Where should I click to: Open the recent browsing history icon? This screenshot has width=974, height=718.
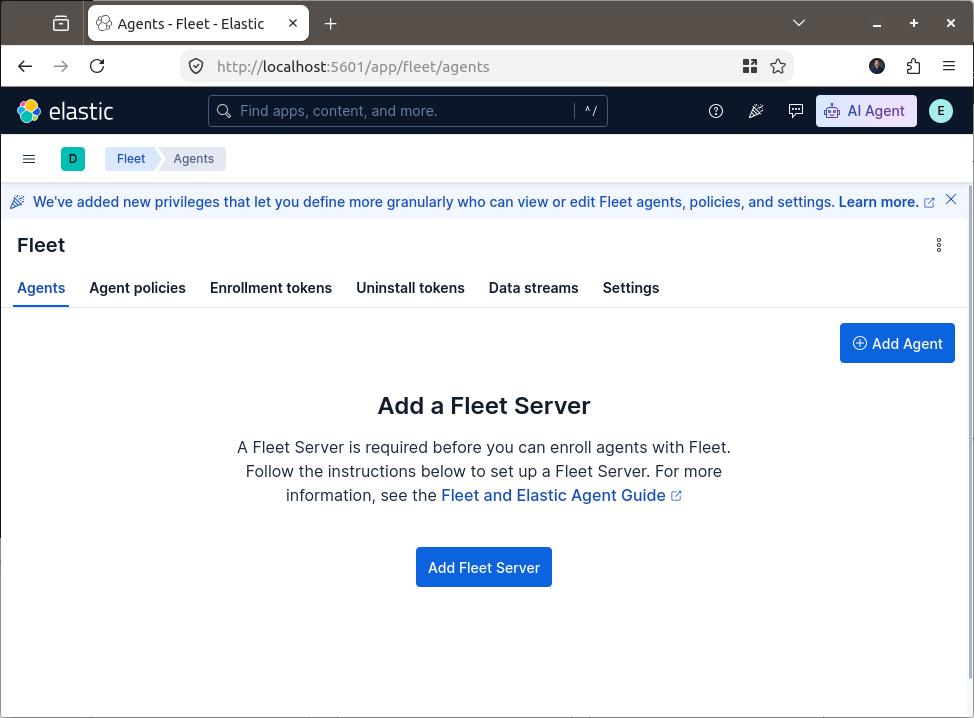pyautogui.click(x=61, y=24)
